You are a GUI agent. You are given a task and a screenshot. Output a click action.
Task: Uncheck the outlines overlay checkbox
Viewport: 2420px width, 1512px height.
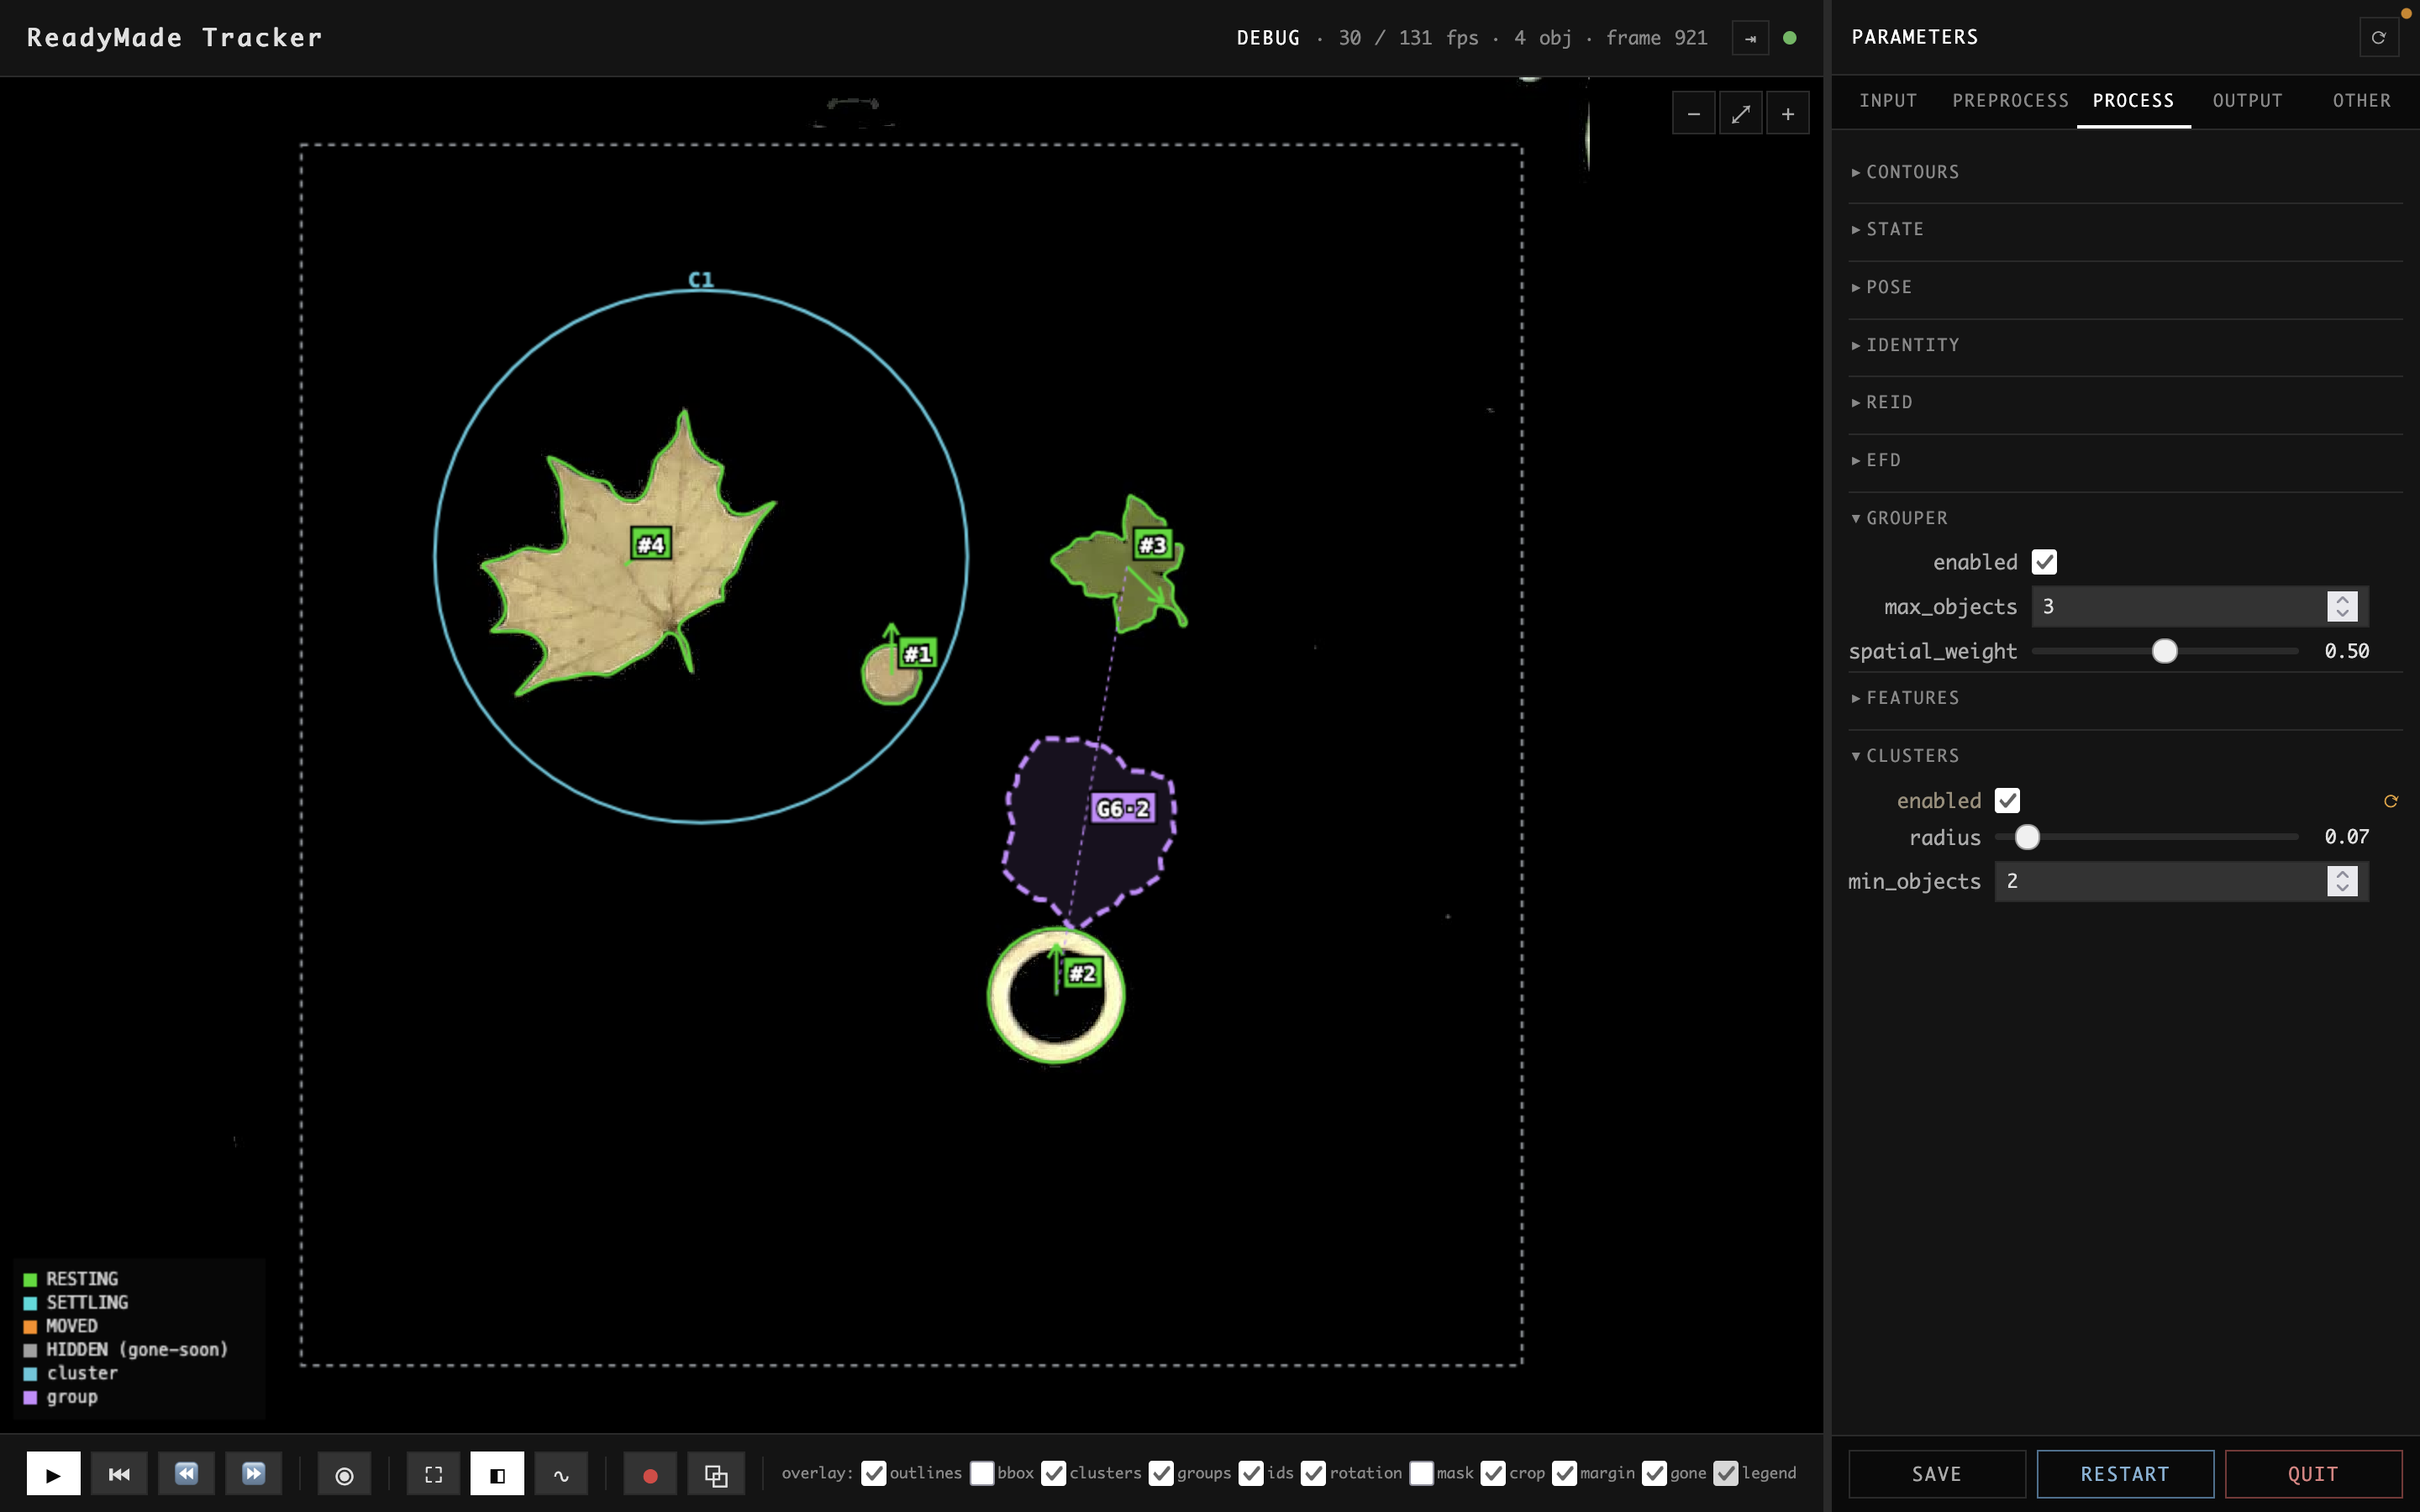point(874,1473)
